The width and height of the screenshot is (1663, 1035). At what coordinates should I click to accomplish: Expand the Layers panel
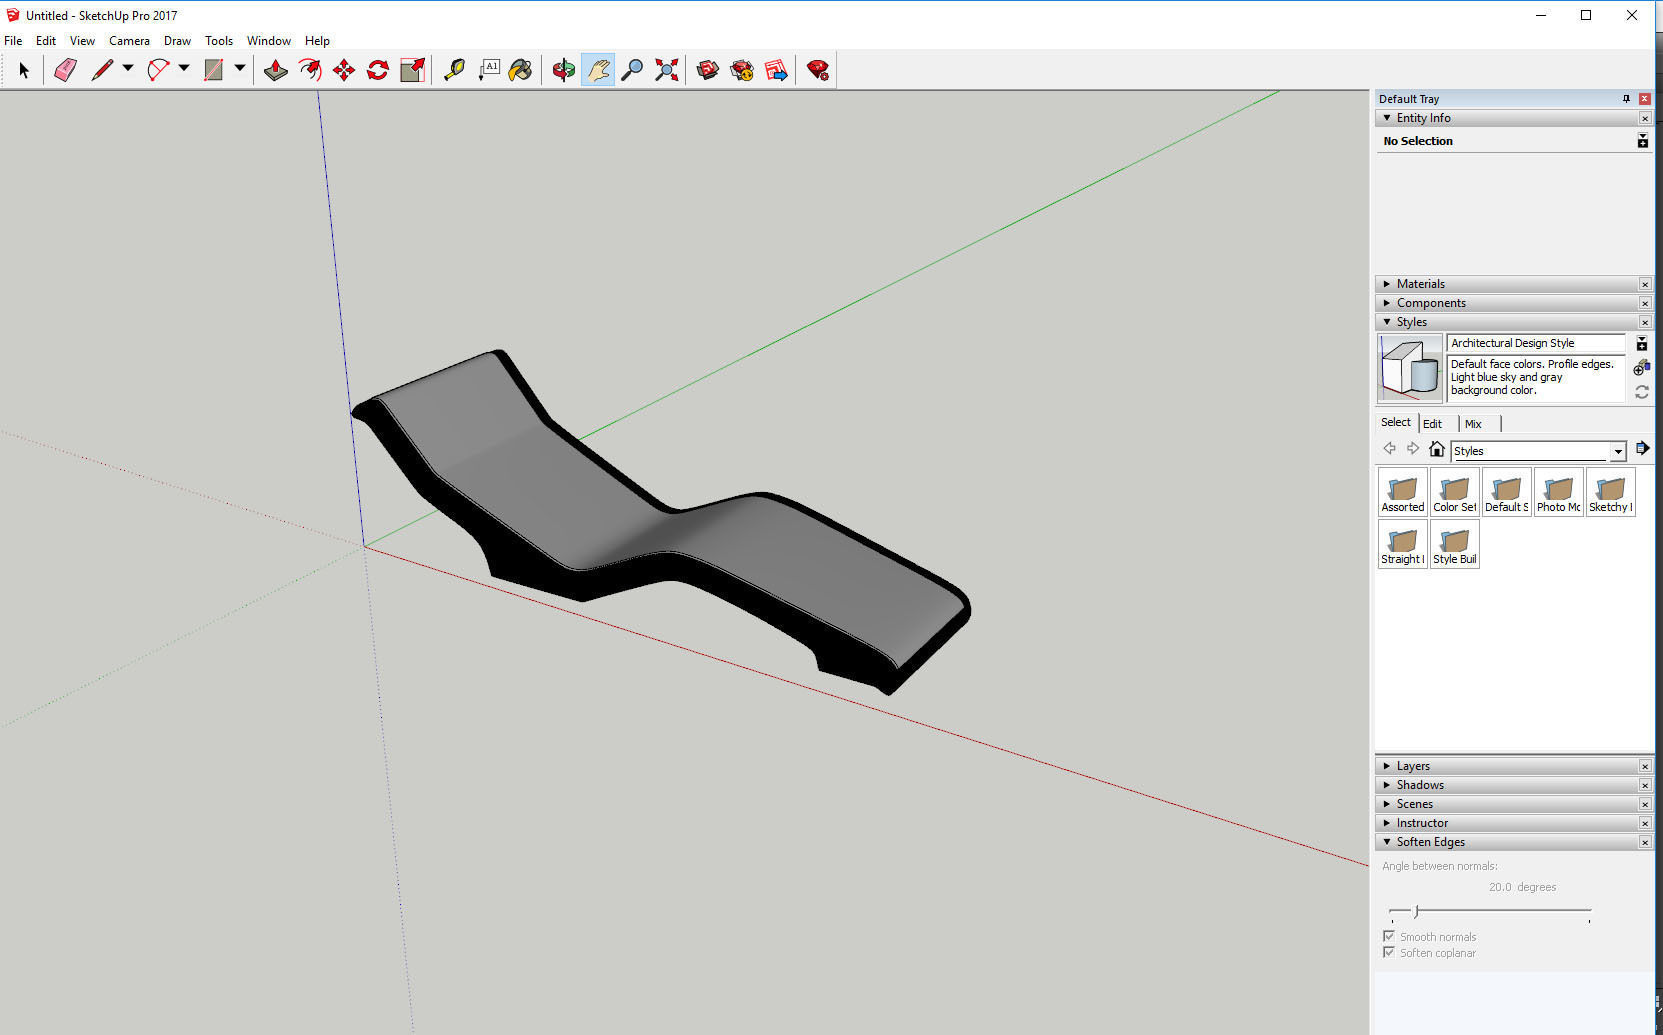click(1387, 766)
